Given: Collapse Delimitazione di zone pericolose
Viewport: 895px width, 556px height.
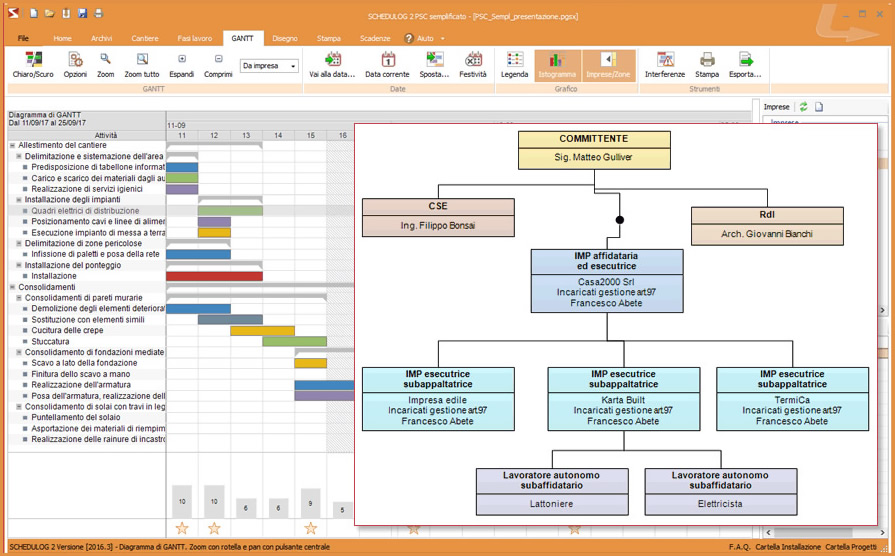Looking at the screenshot, I should pyautogui.click(x=19, y=243).
